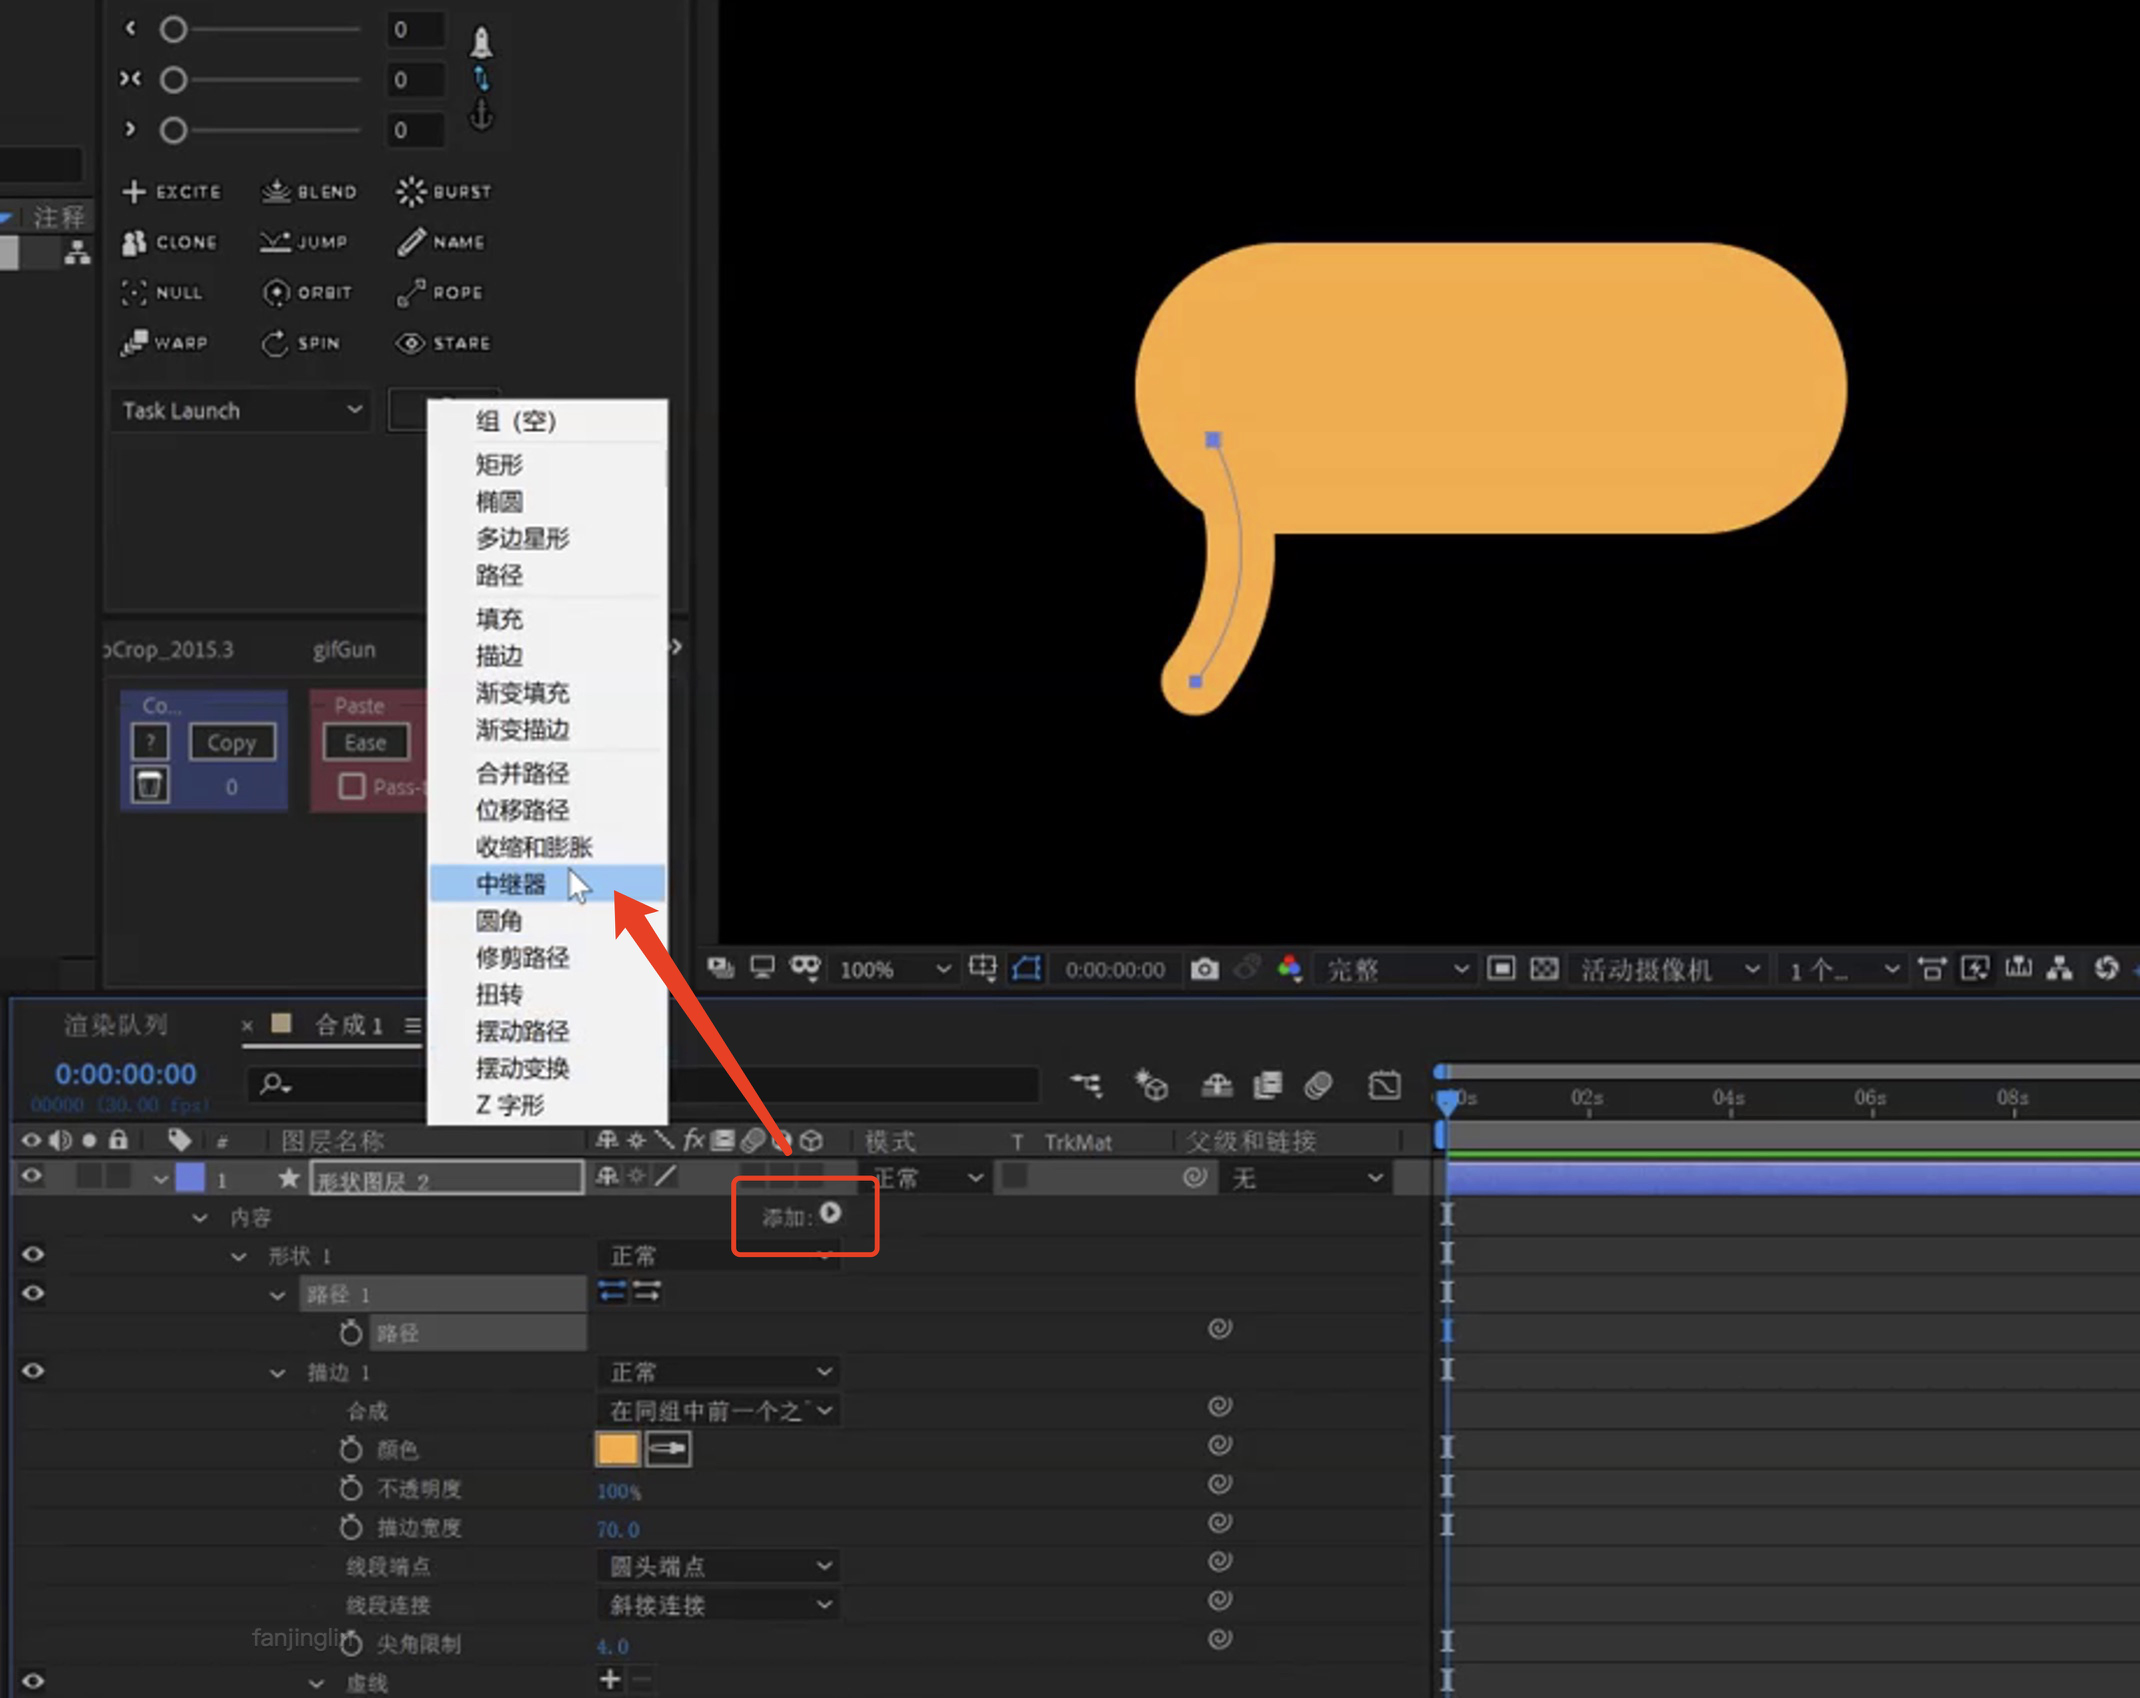This screenshot has height=1698, width=2140.
Task: Click the trash icon in copy panel
Action: 150,785
